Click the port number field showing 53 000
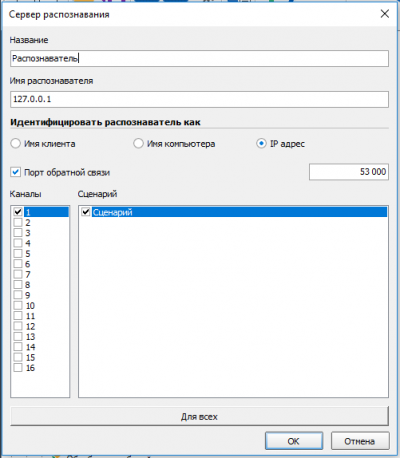 point(349,172)
